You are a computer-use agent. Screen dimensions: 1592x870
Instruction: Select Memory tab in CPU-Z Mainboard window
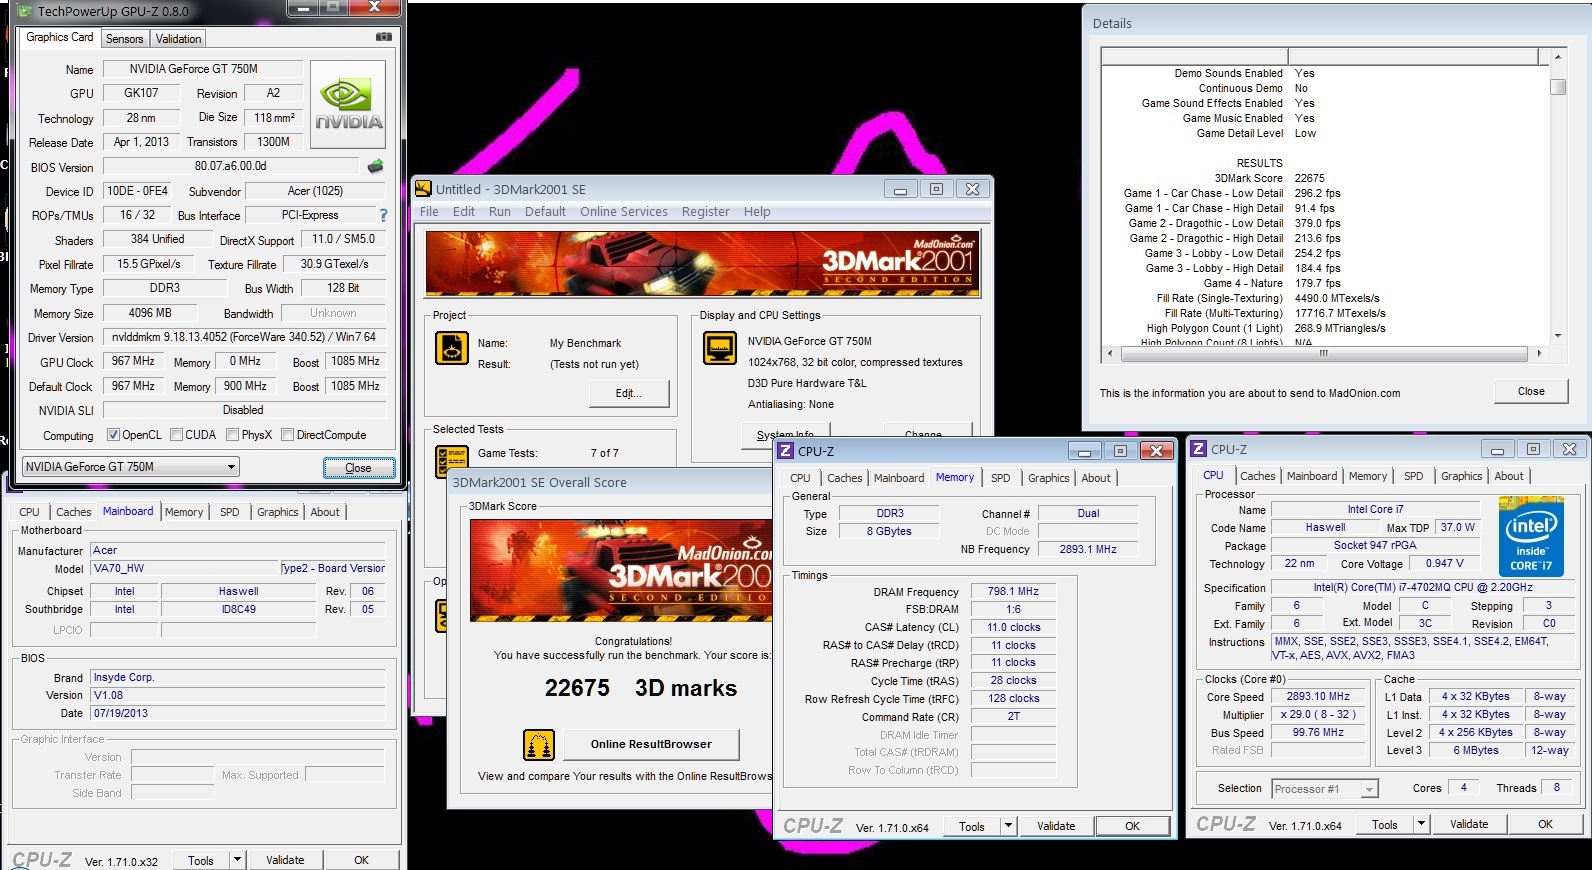(184, 512)
